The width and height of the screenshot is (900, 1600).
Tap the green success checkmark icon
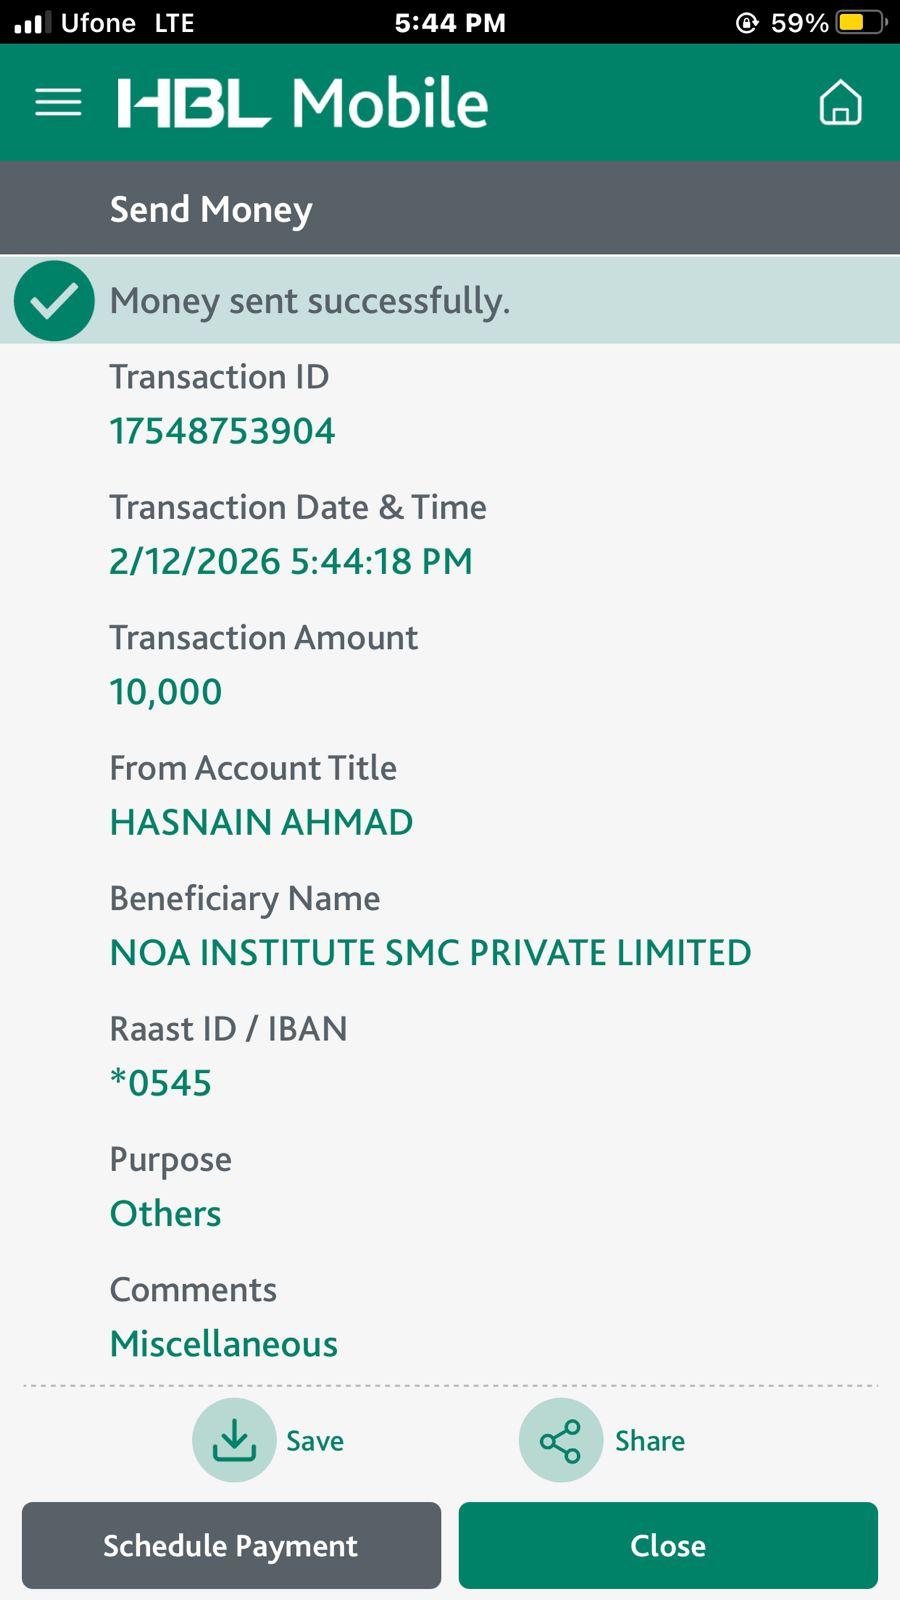tap(54, 301)
